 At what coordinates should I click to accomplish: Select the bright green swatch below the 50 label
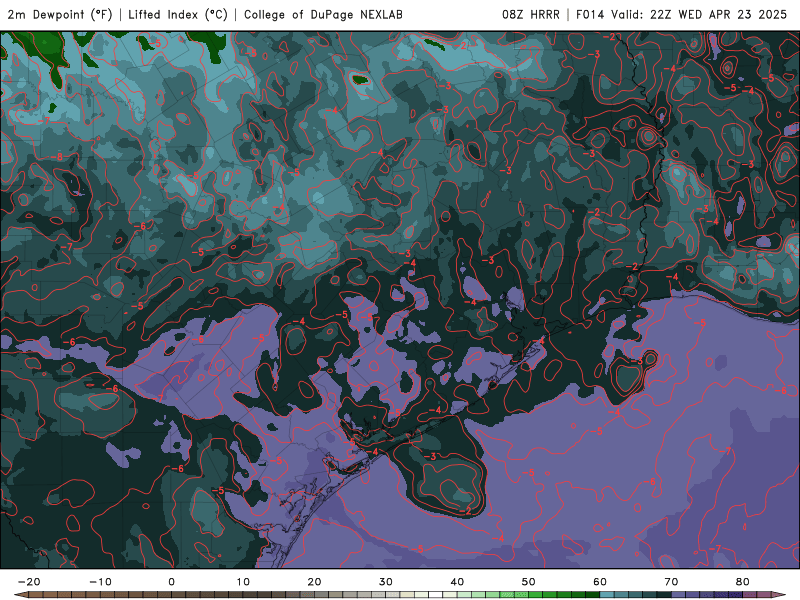pos(536,595)
